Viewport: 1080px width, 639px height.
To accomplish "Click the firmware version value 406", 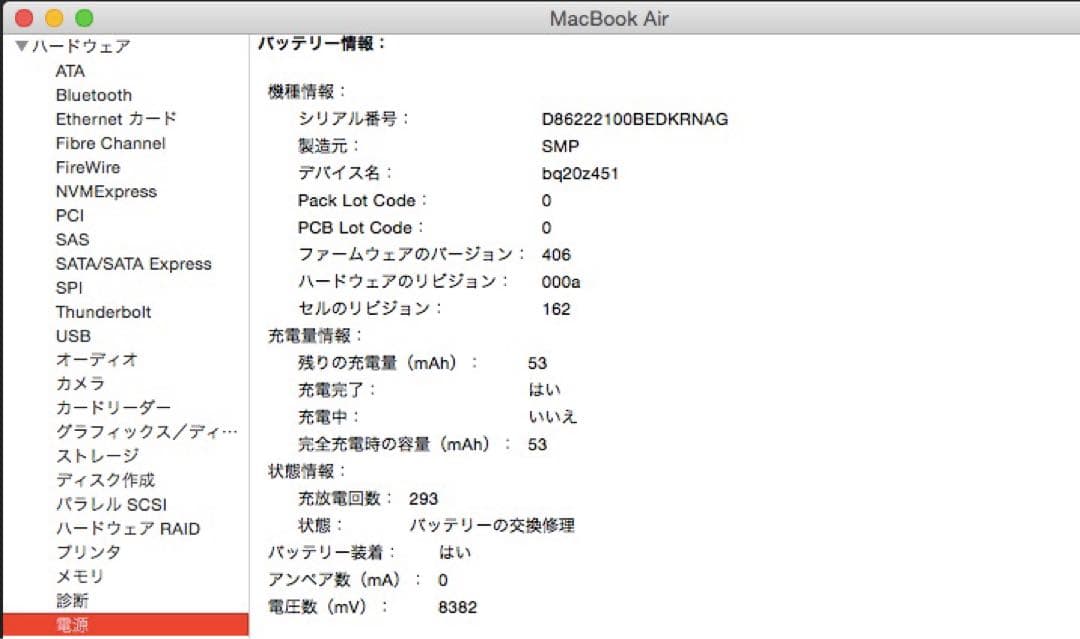I will [556, 255].
